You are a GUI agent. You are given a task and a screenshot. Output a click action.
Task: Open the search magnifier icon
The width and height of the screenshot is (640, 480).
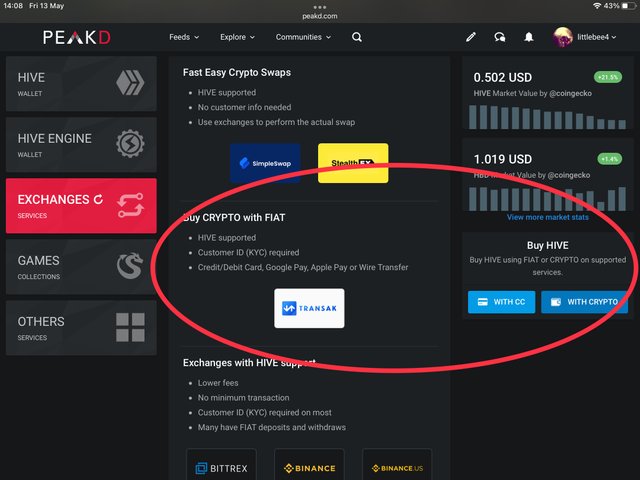point(357,37)
